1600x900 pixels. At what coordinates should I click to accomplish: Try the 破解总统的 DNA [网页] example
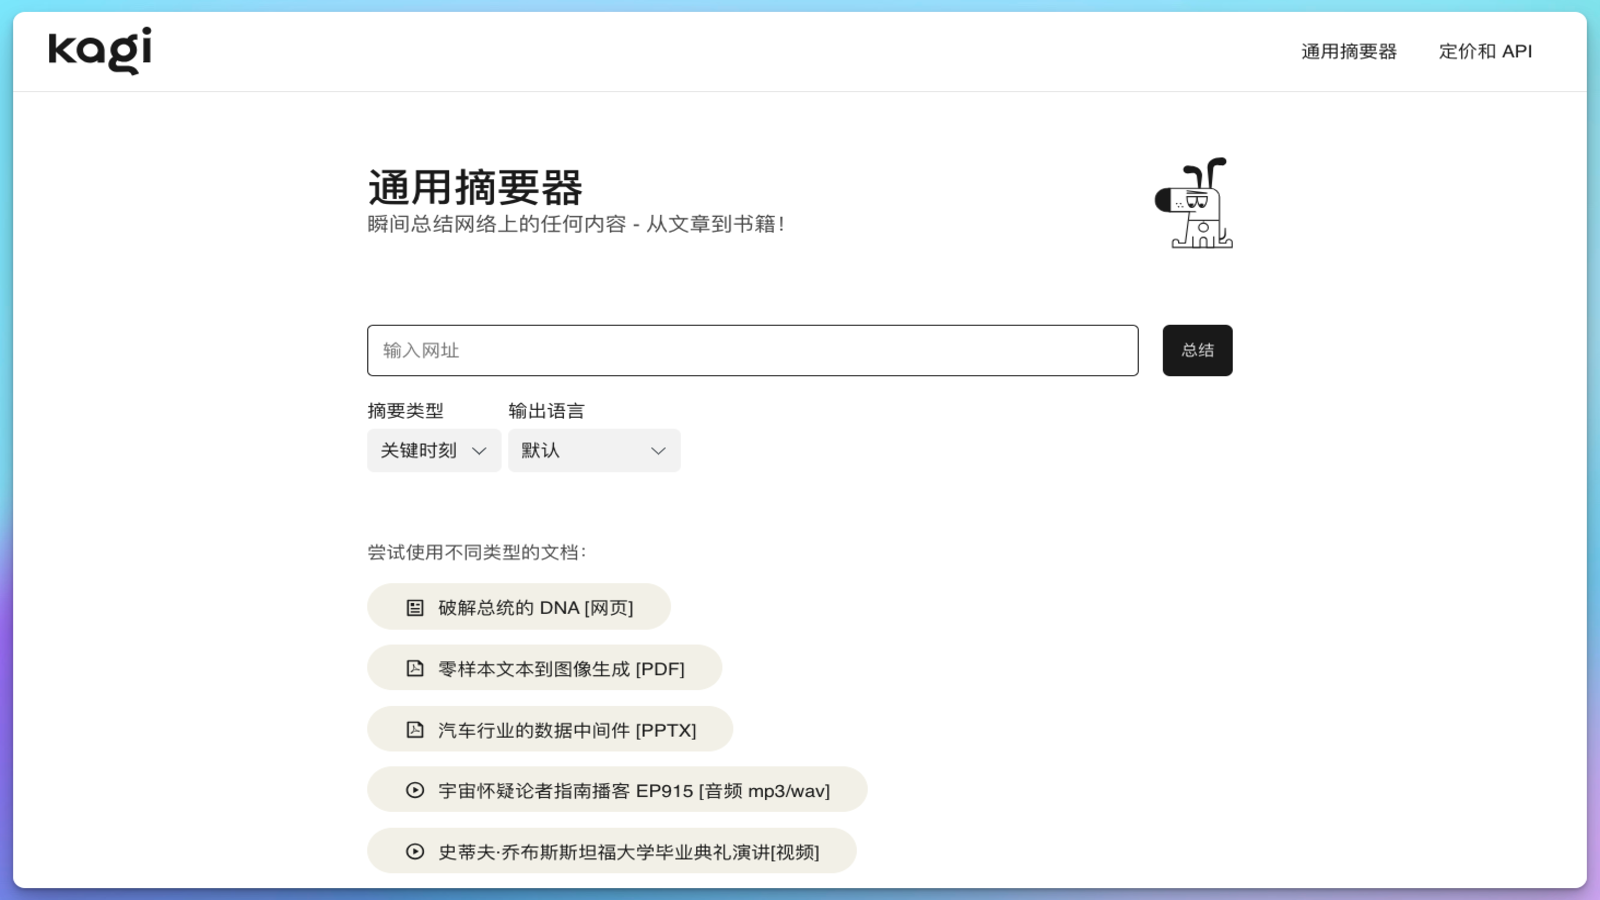[535, 608]
